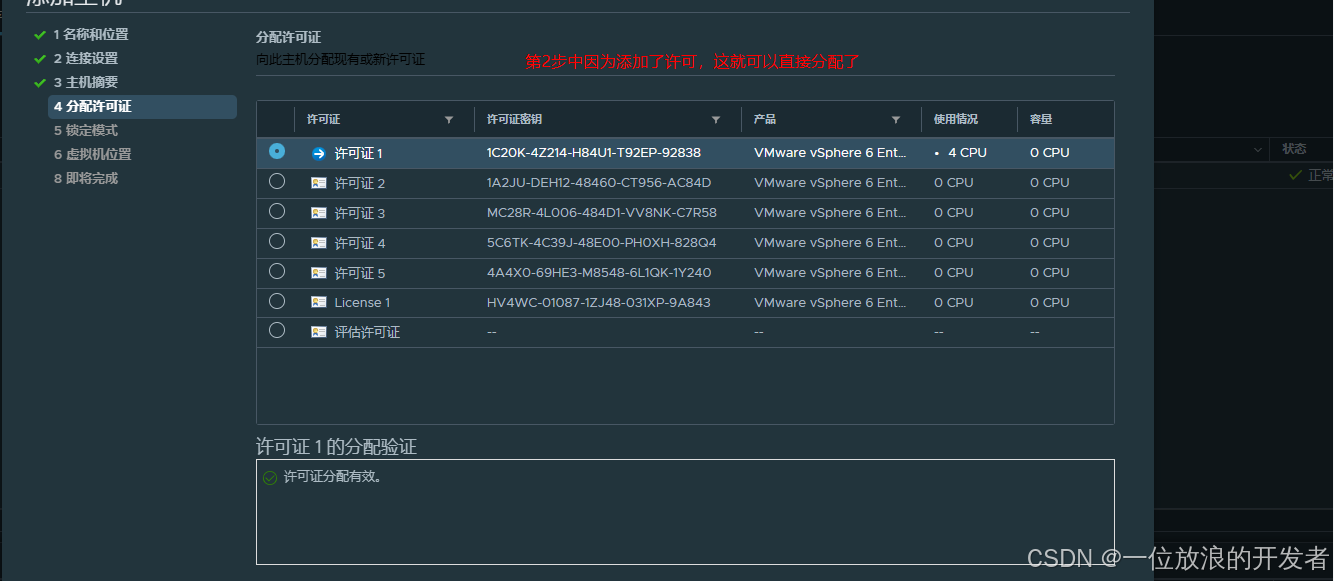
Task: Select the 许可证 2 radio button
Action: (x=277, y=181)
